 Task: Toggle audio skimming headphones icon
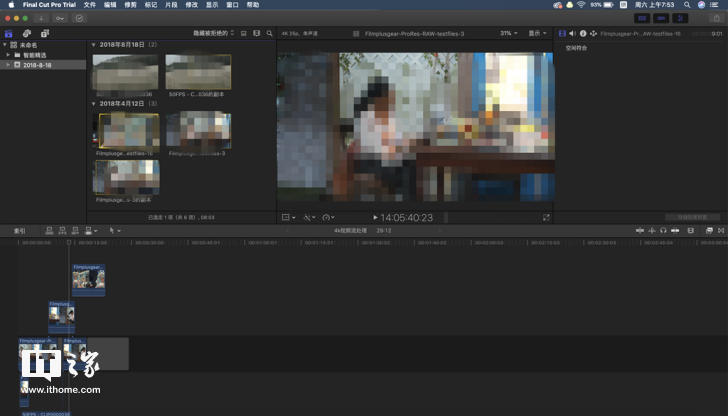click(663, 231)
